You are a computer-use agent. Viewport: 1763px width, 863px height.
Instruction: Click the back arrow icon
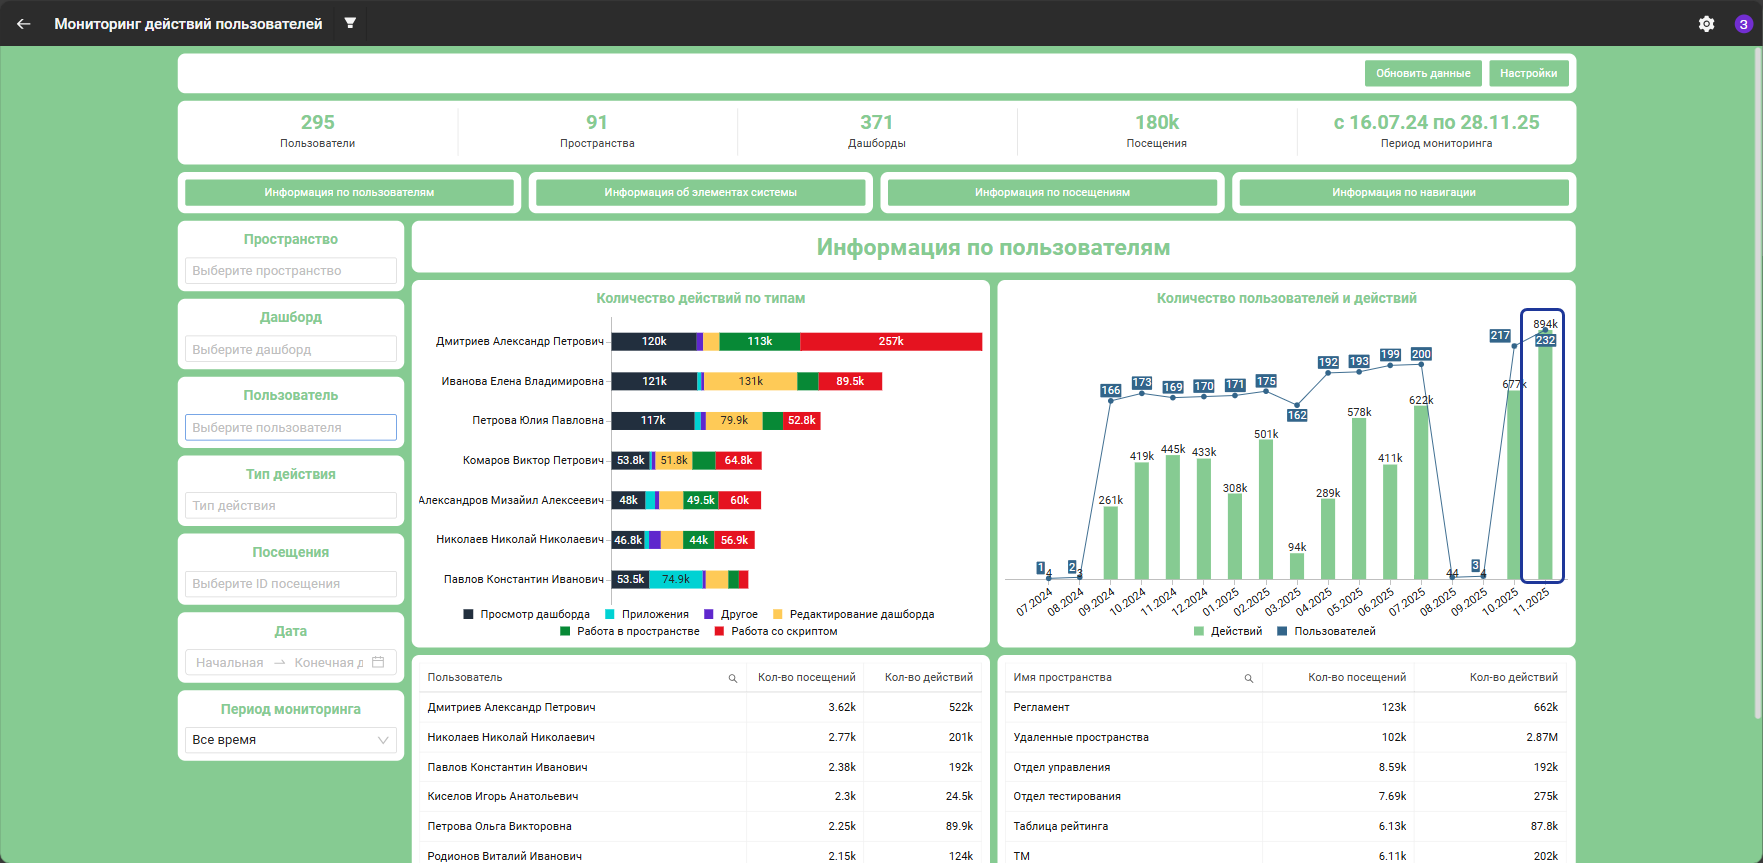[24, 23]
